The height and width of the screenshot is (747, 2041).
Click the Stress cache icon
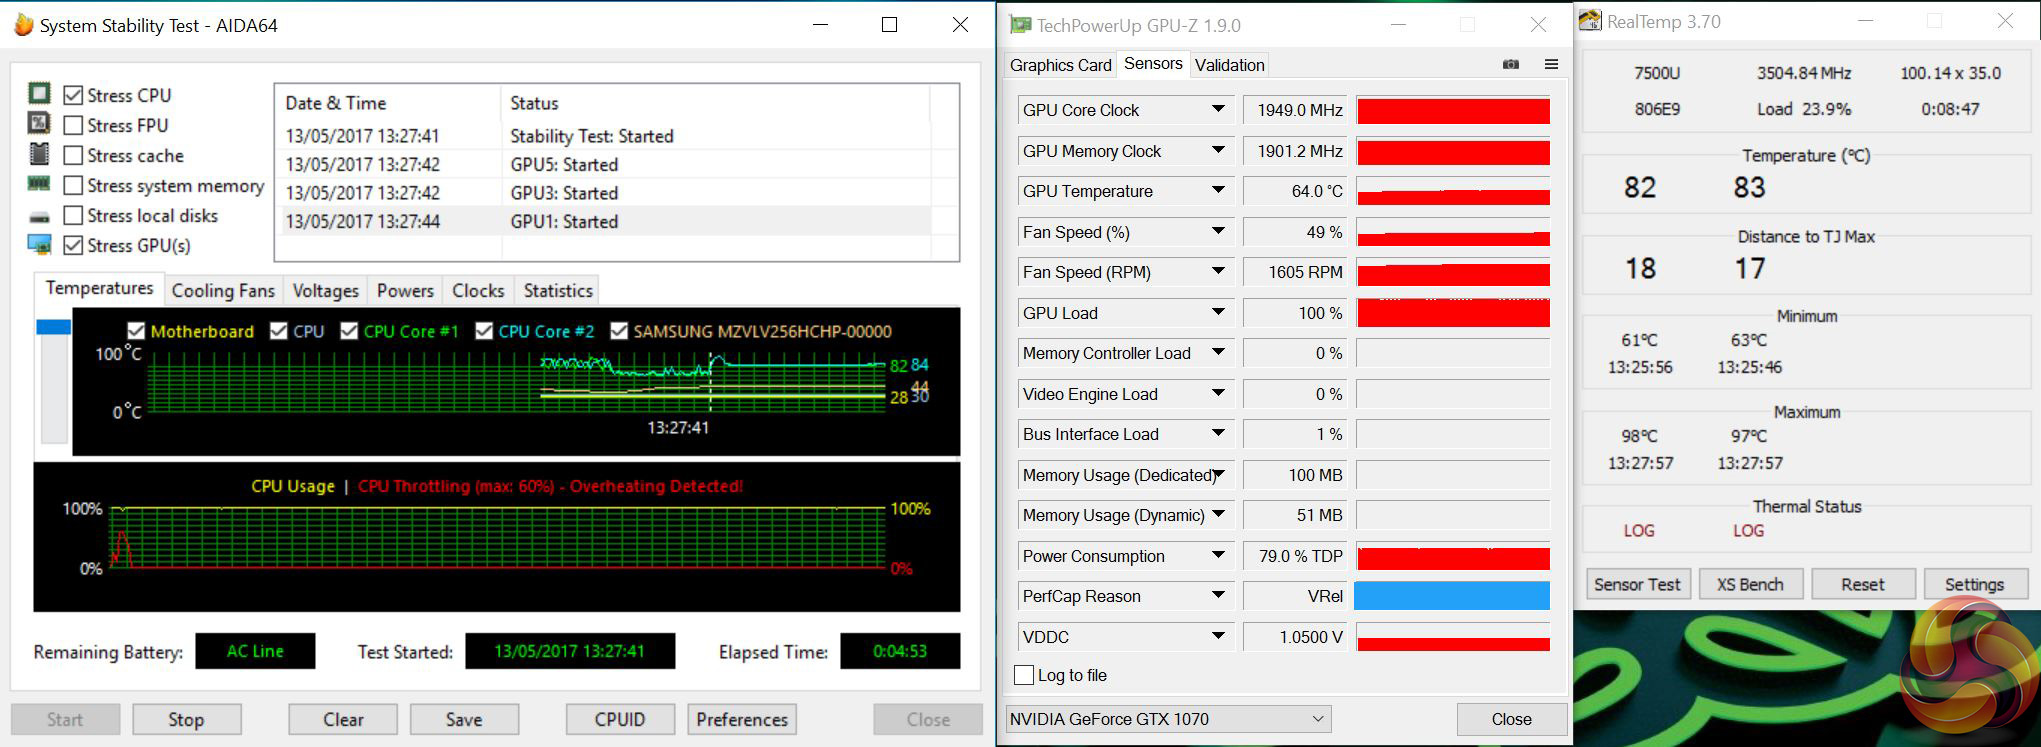pyautogui.click(x=39, y=154)
